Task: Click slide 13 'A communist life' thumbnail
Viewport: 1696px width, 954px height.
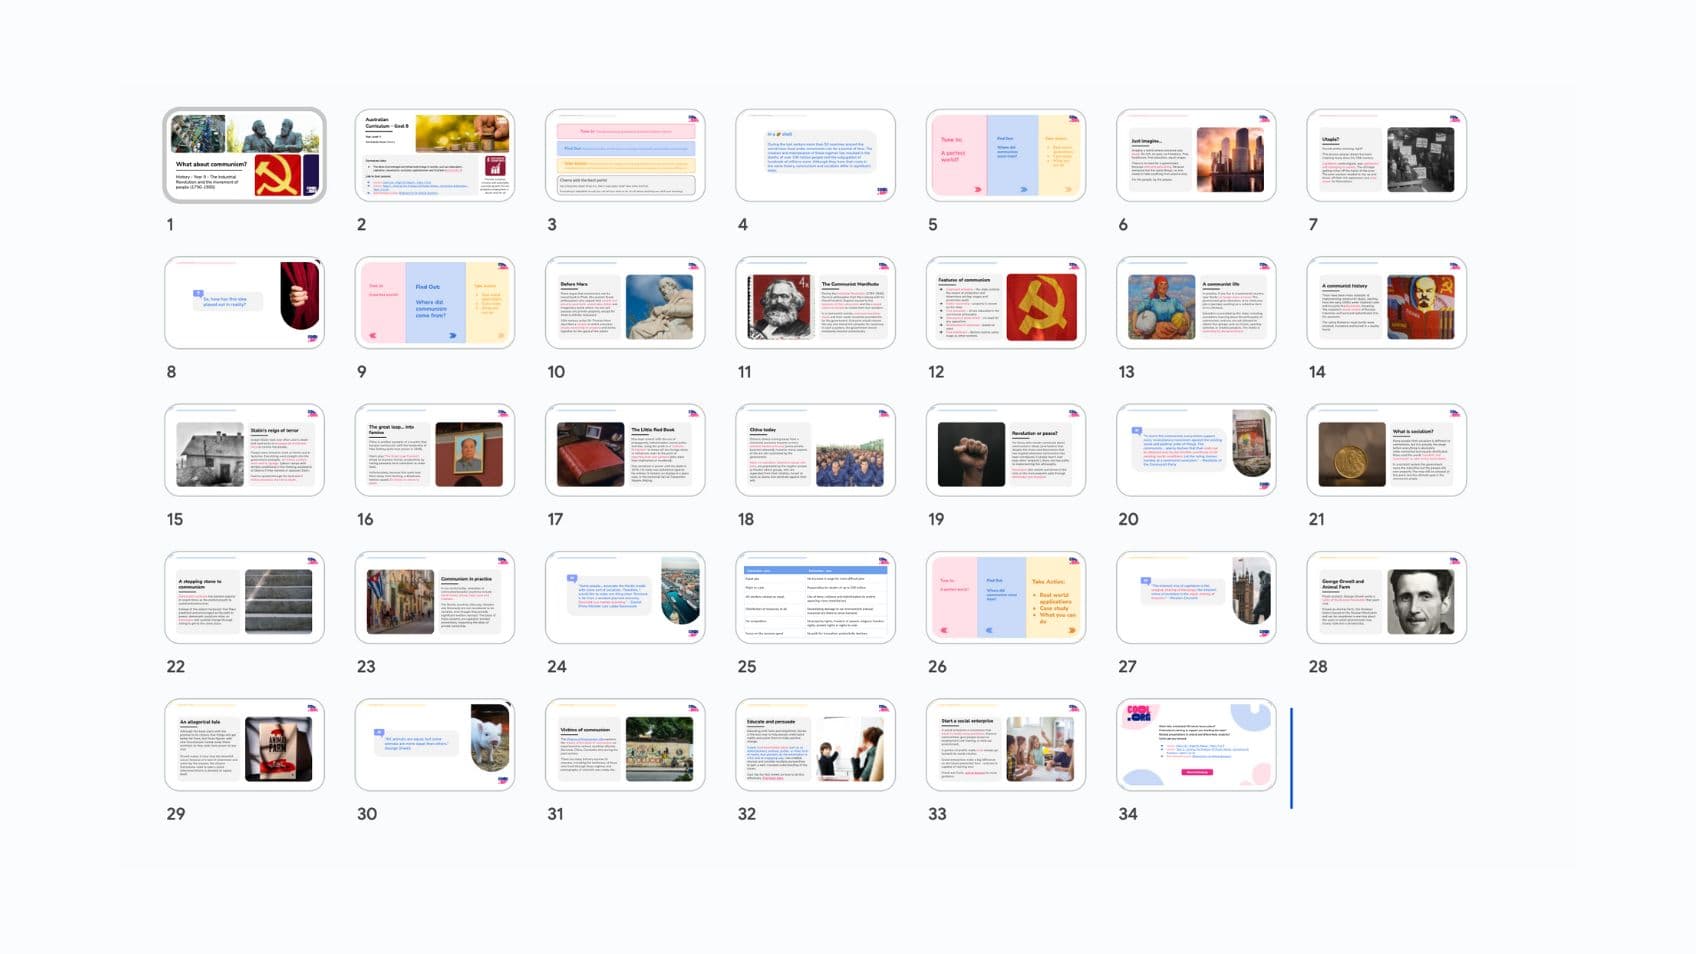Action: pos(1196,303)
